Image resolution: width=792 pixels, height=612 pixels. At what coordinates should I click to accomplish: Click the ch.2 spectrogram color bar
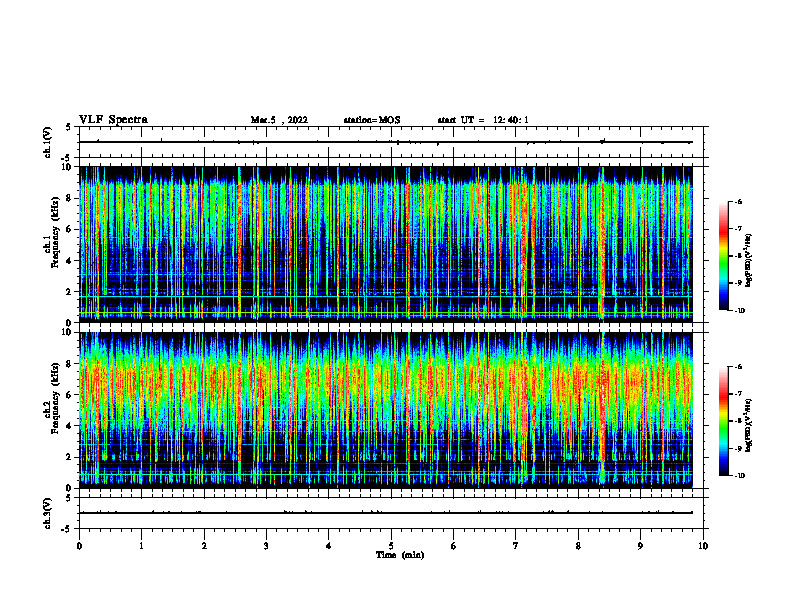click(723, 421)
